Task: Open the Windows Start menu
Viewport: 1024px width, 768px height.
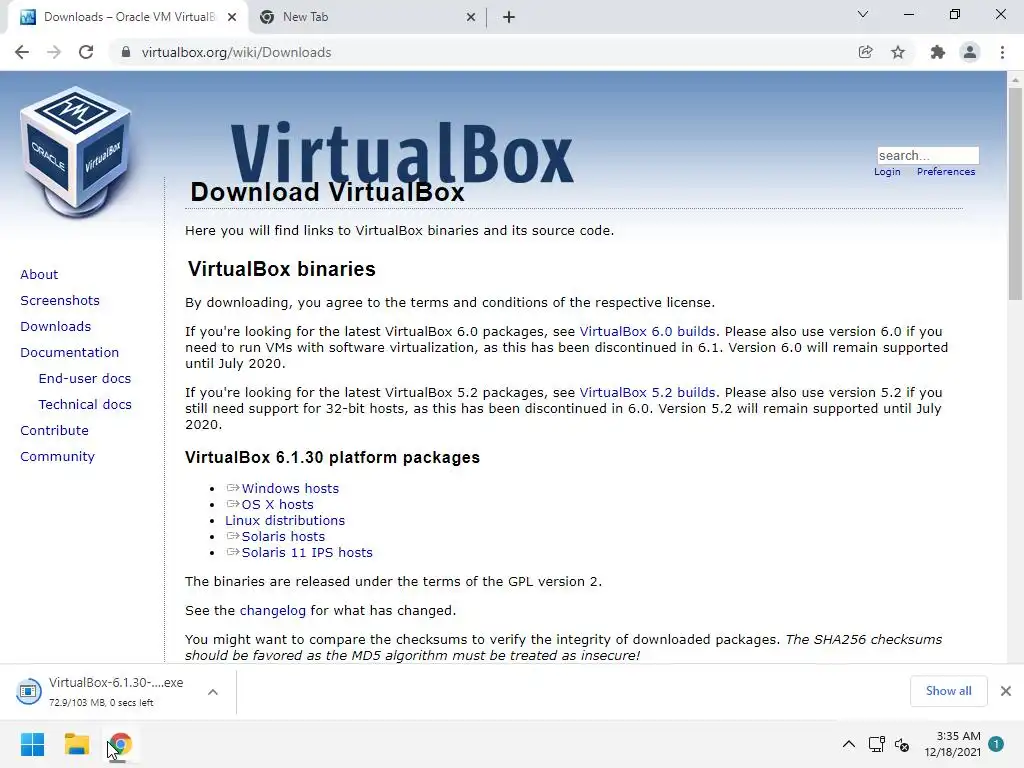Action: (x=33, y=744)
